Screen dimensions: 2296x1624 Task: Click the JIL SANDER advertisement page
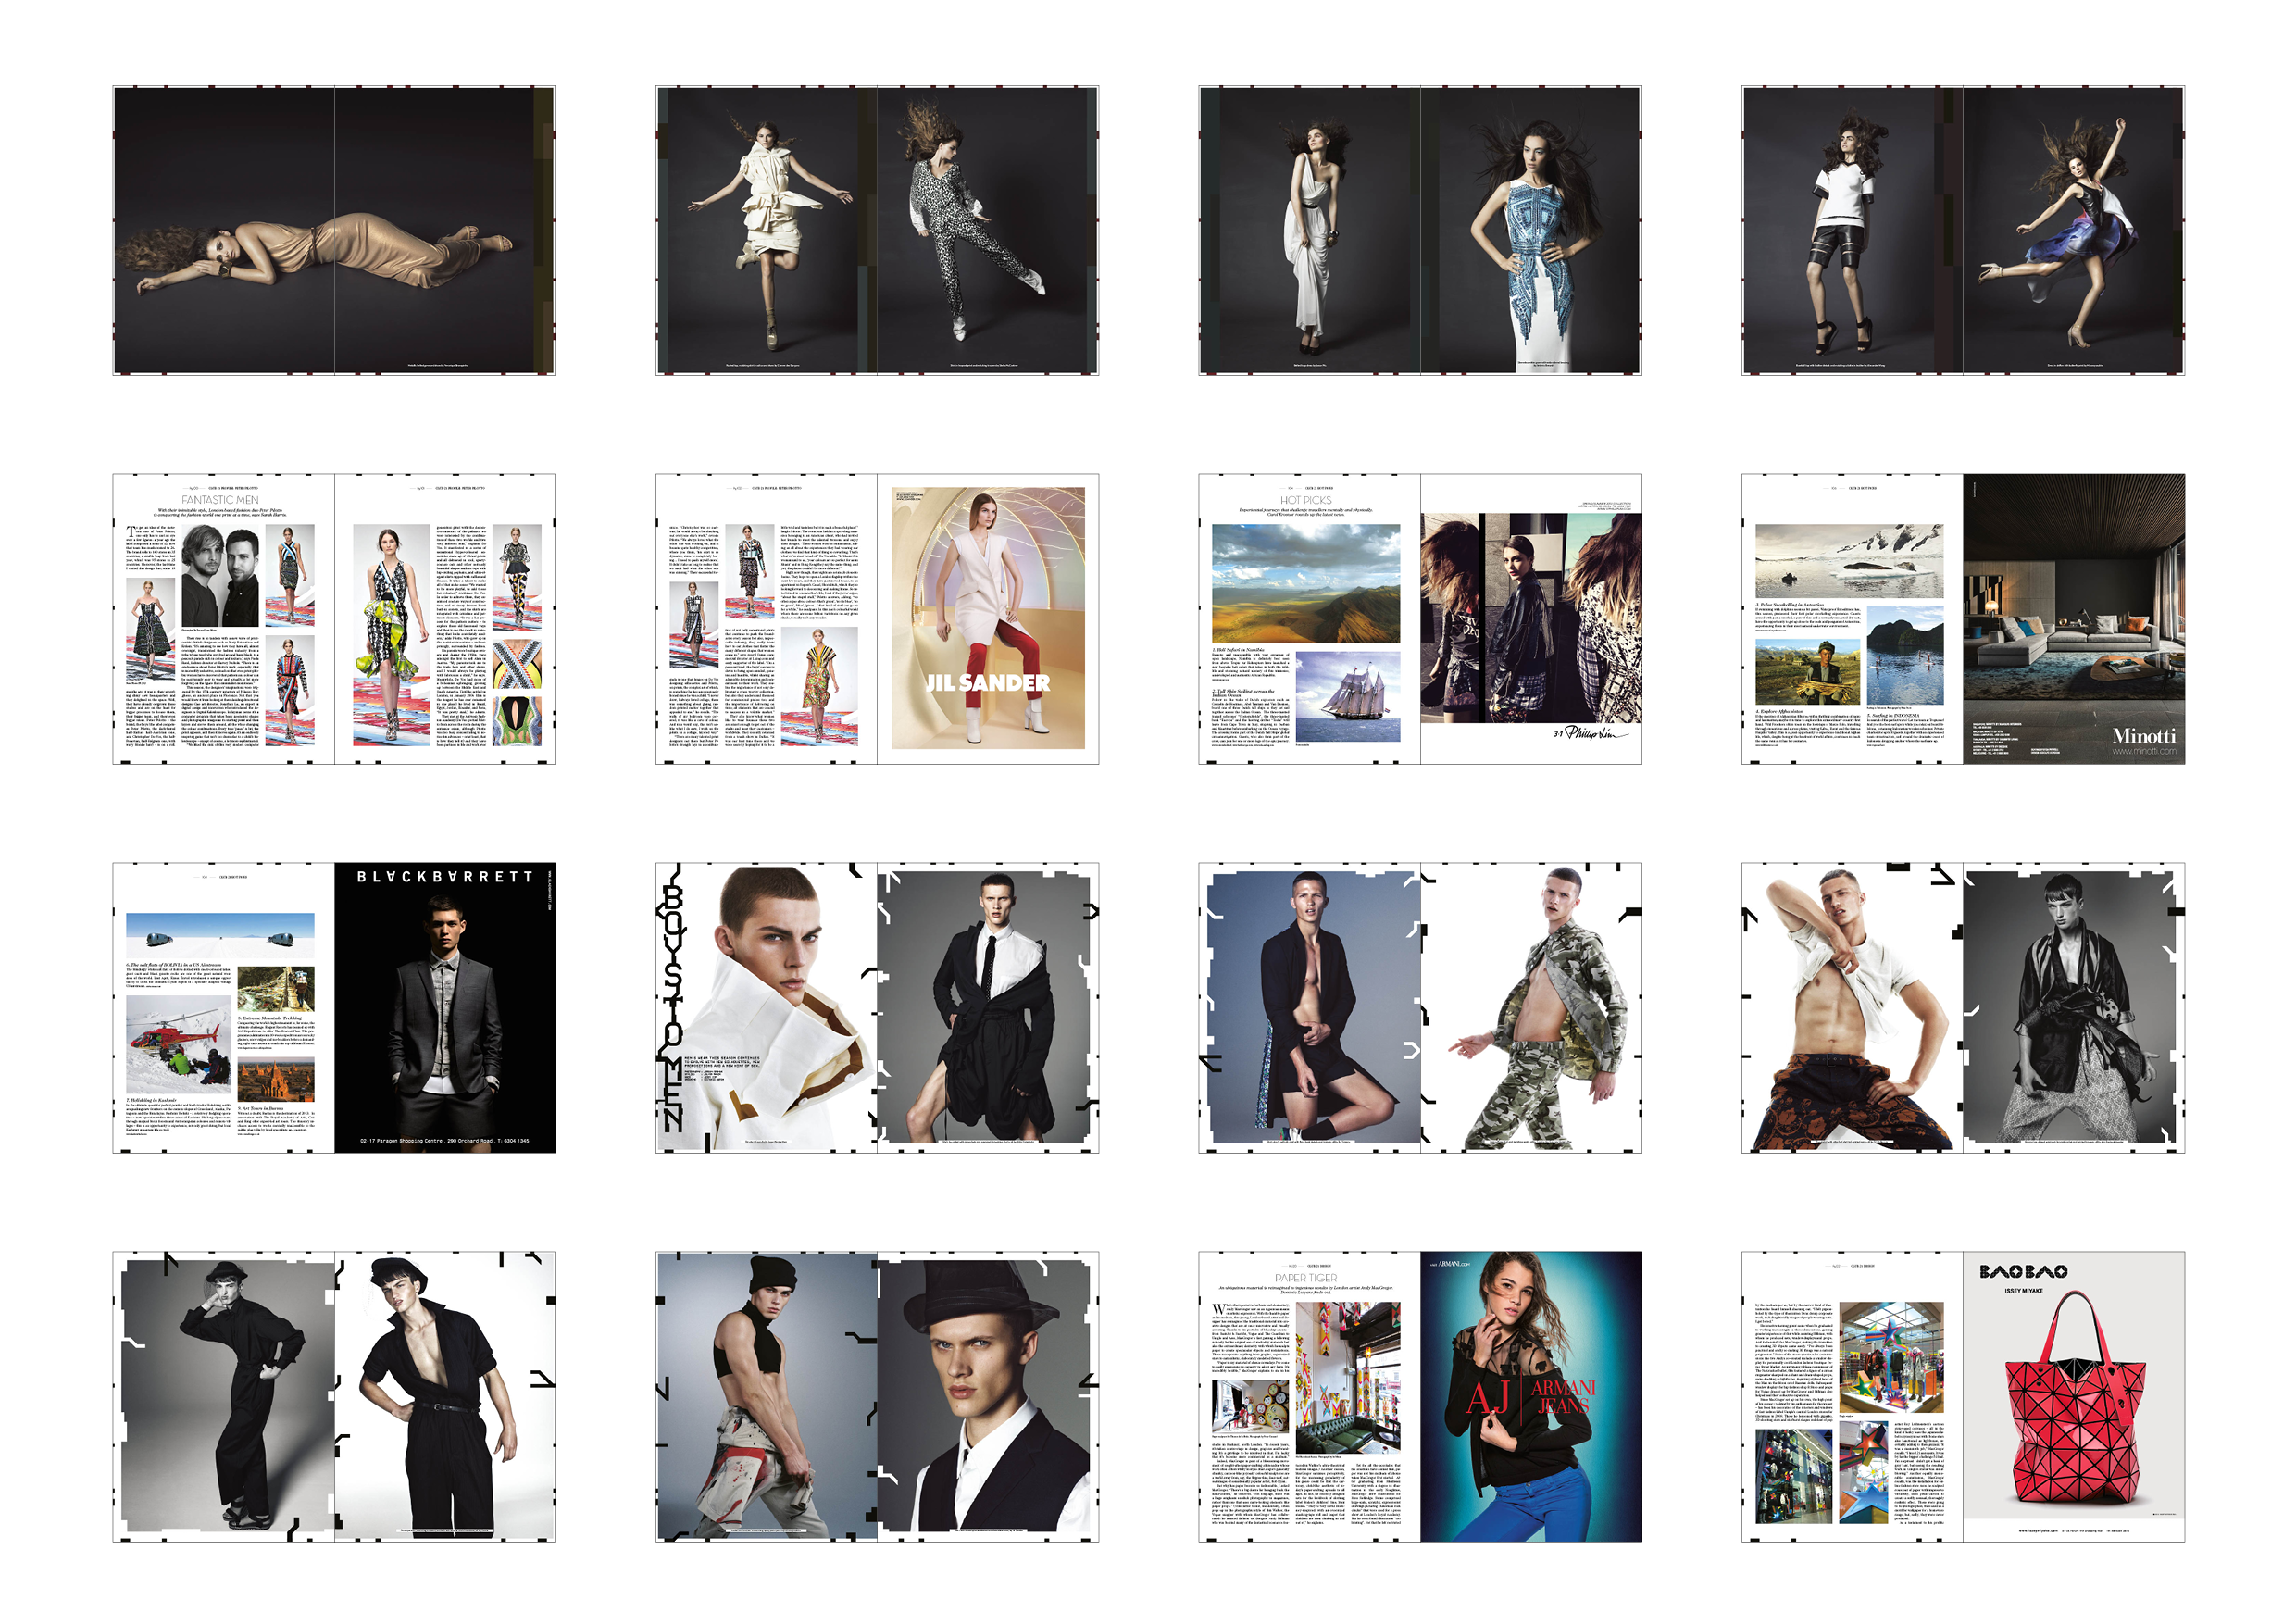click(987, 618)
